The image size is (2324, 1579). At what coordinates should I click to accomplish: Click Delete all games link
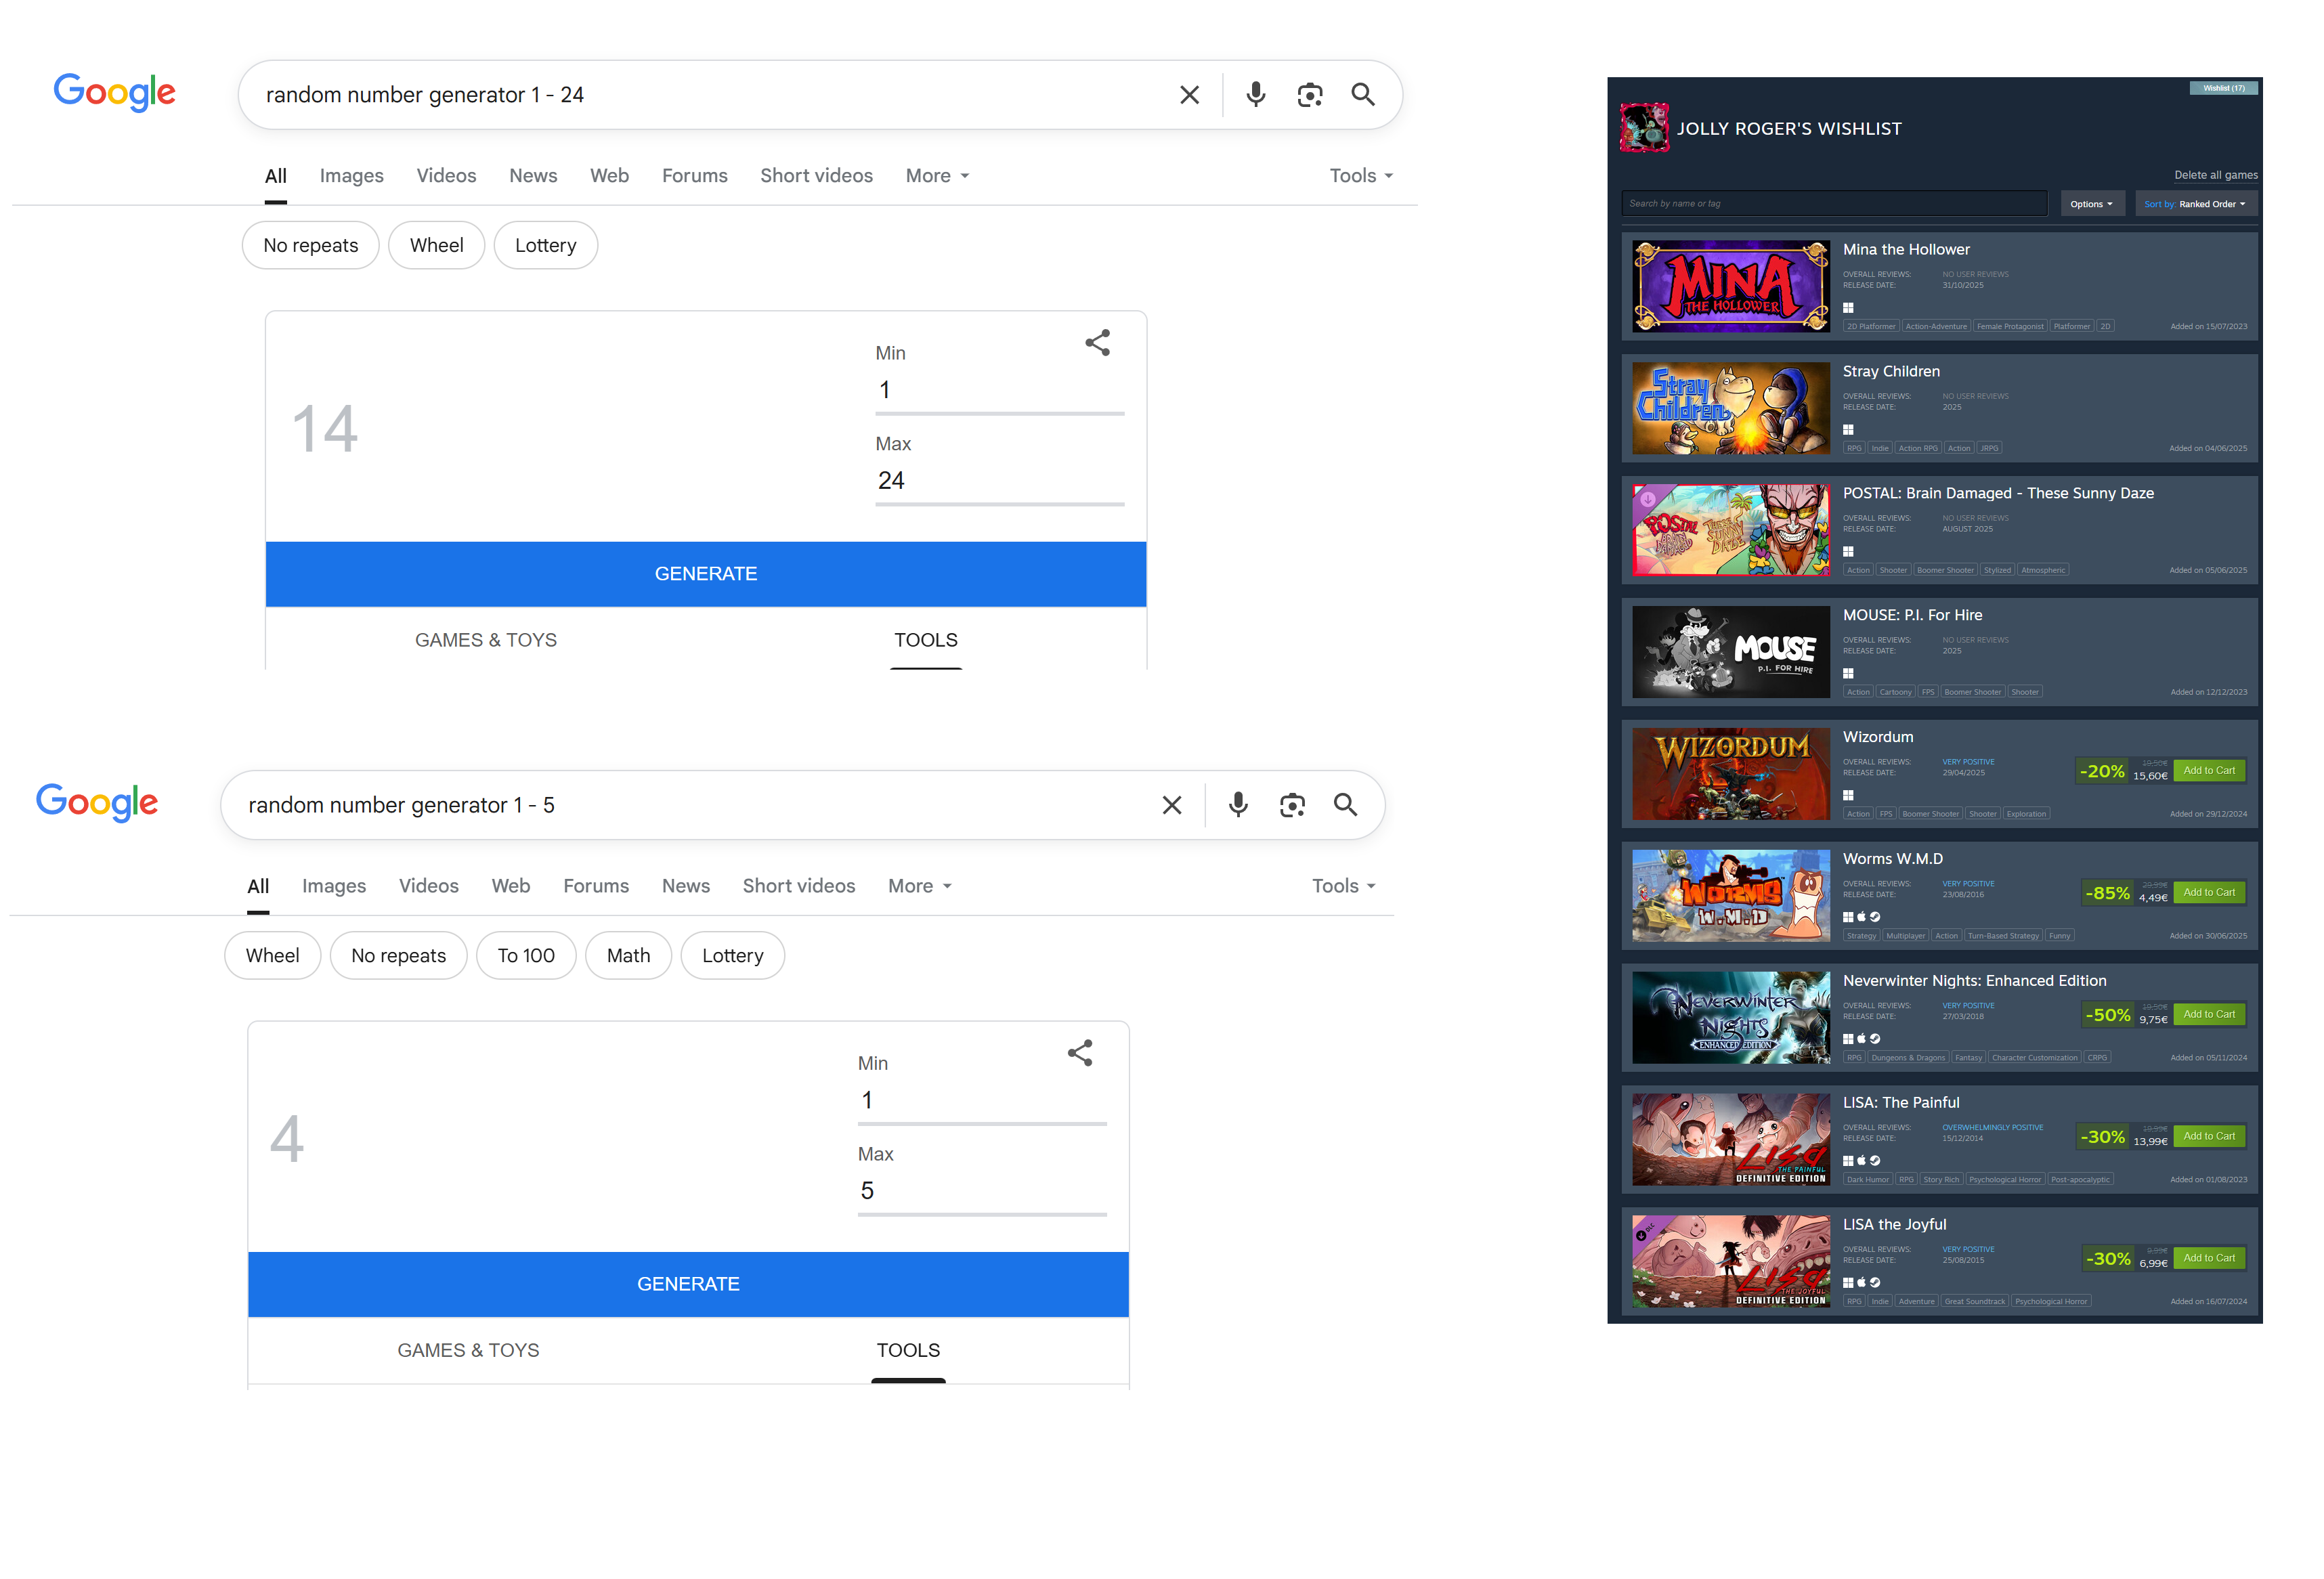click(2215, 175)
